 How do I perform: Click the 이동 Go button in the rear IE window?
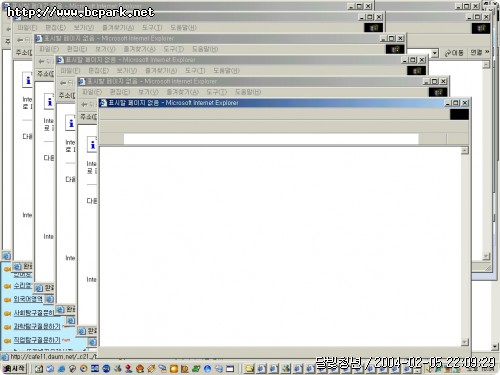[454, 53]
